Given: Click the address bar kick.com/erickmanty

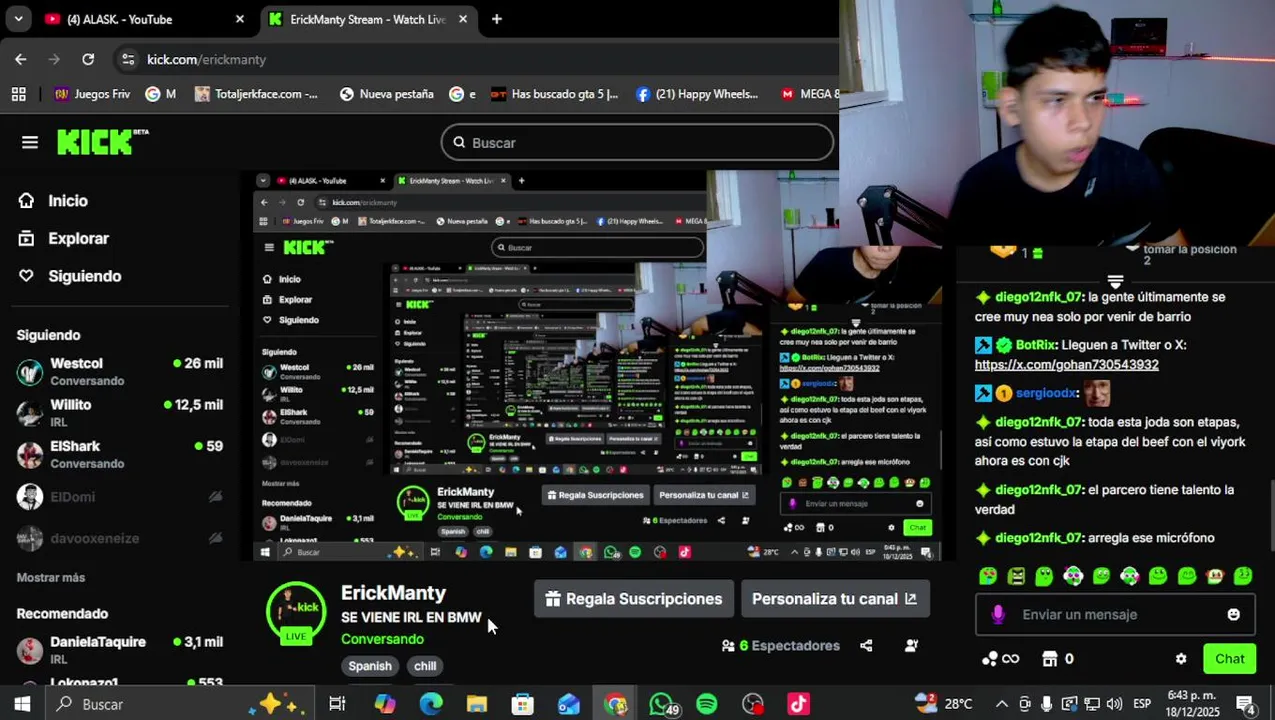Looking at the screenshot, I should 206,60.
